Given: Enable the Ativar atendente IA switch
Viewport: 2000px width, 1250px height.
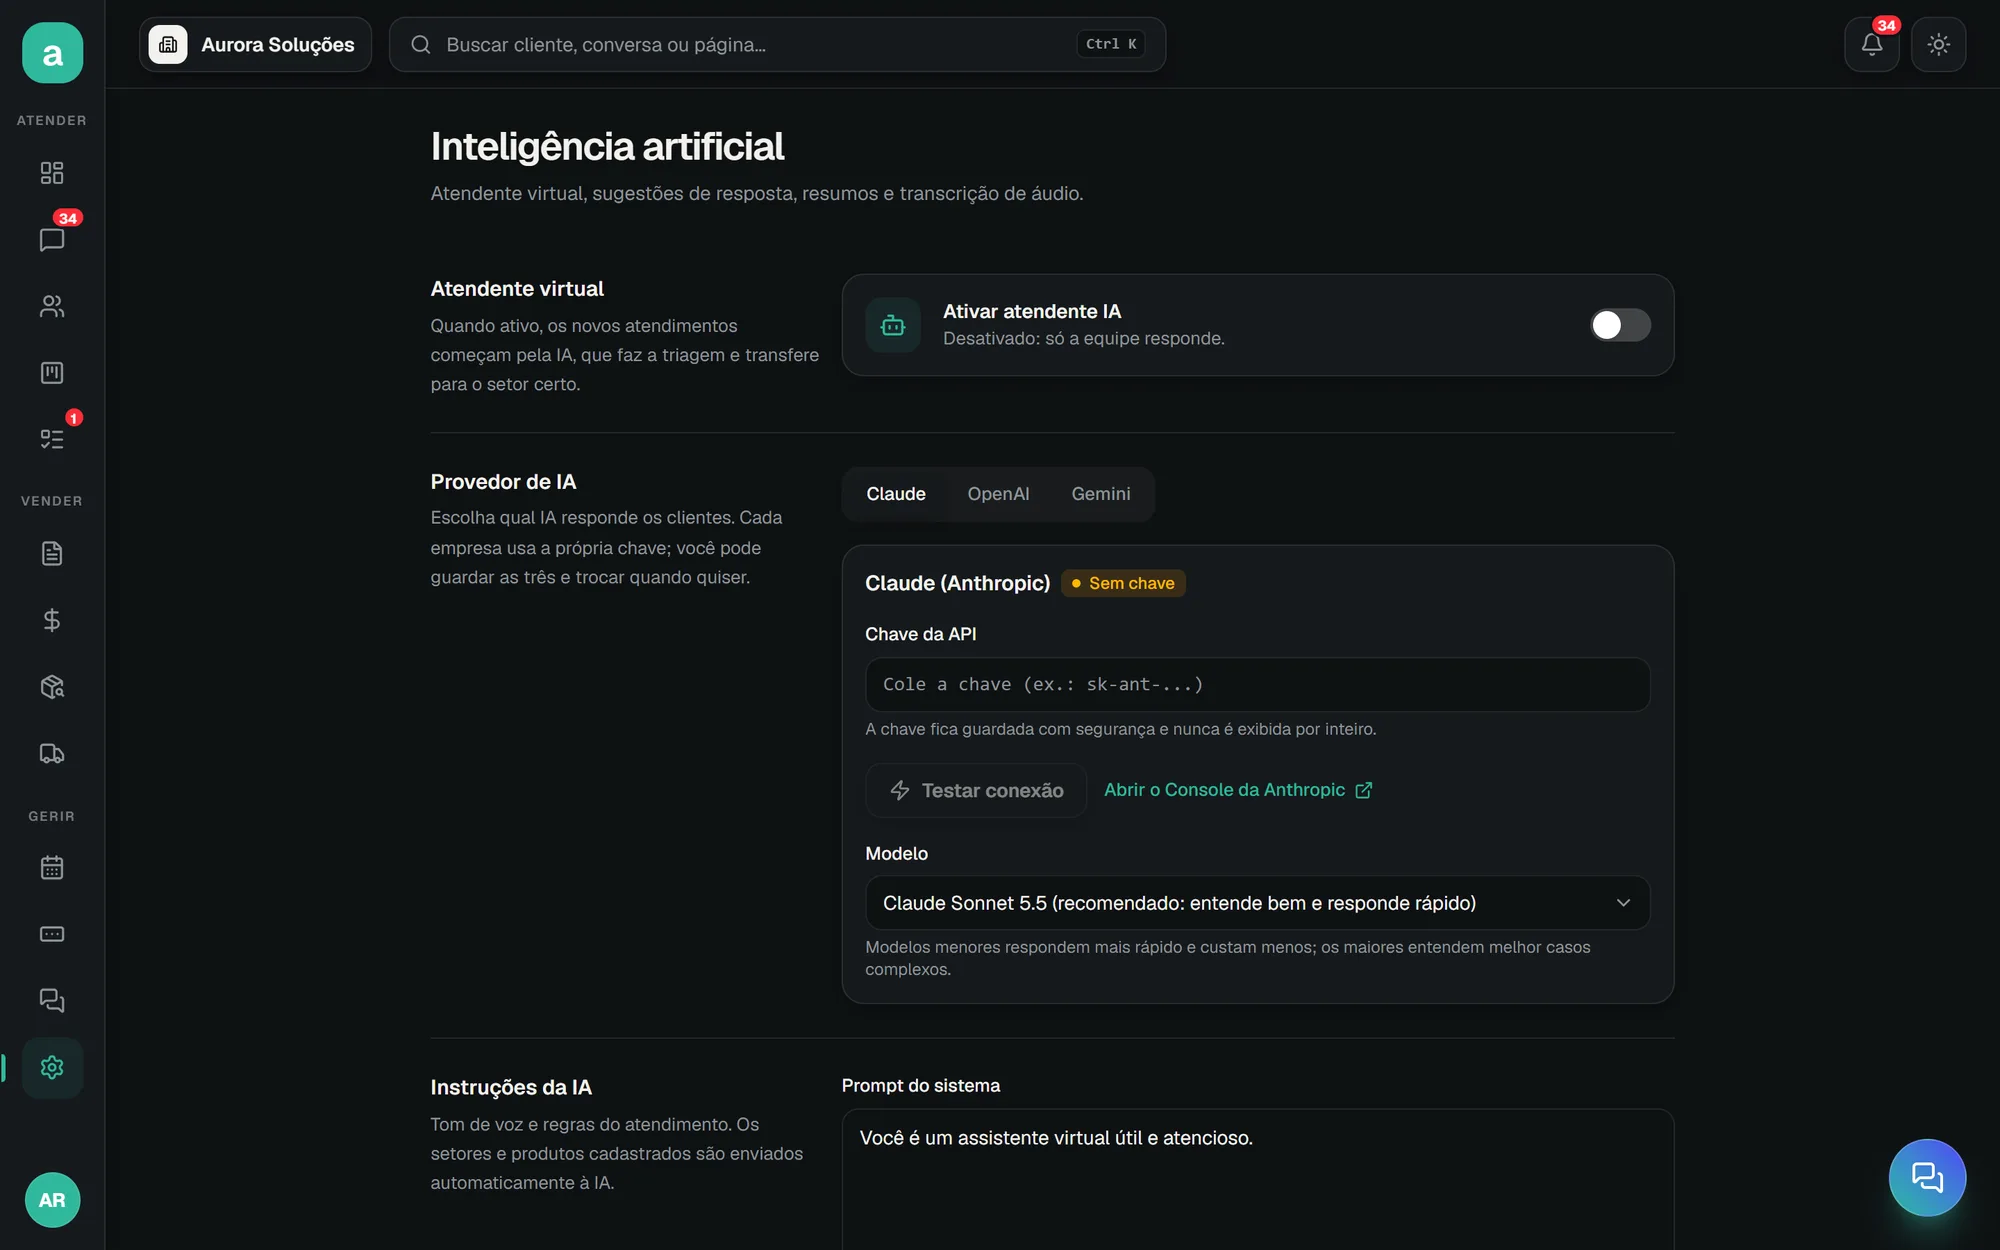Looking at the screenshot, I should 1620,325.
